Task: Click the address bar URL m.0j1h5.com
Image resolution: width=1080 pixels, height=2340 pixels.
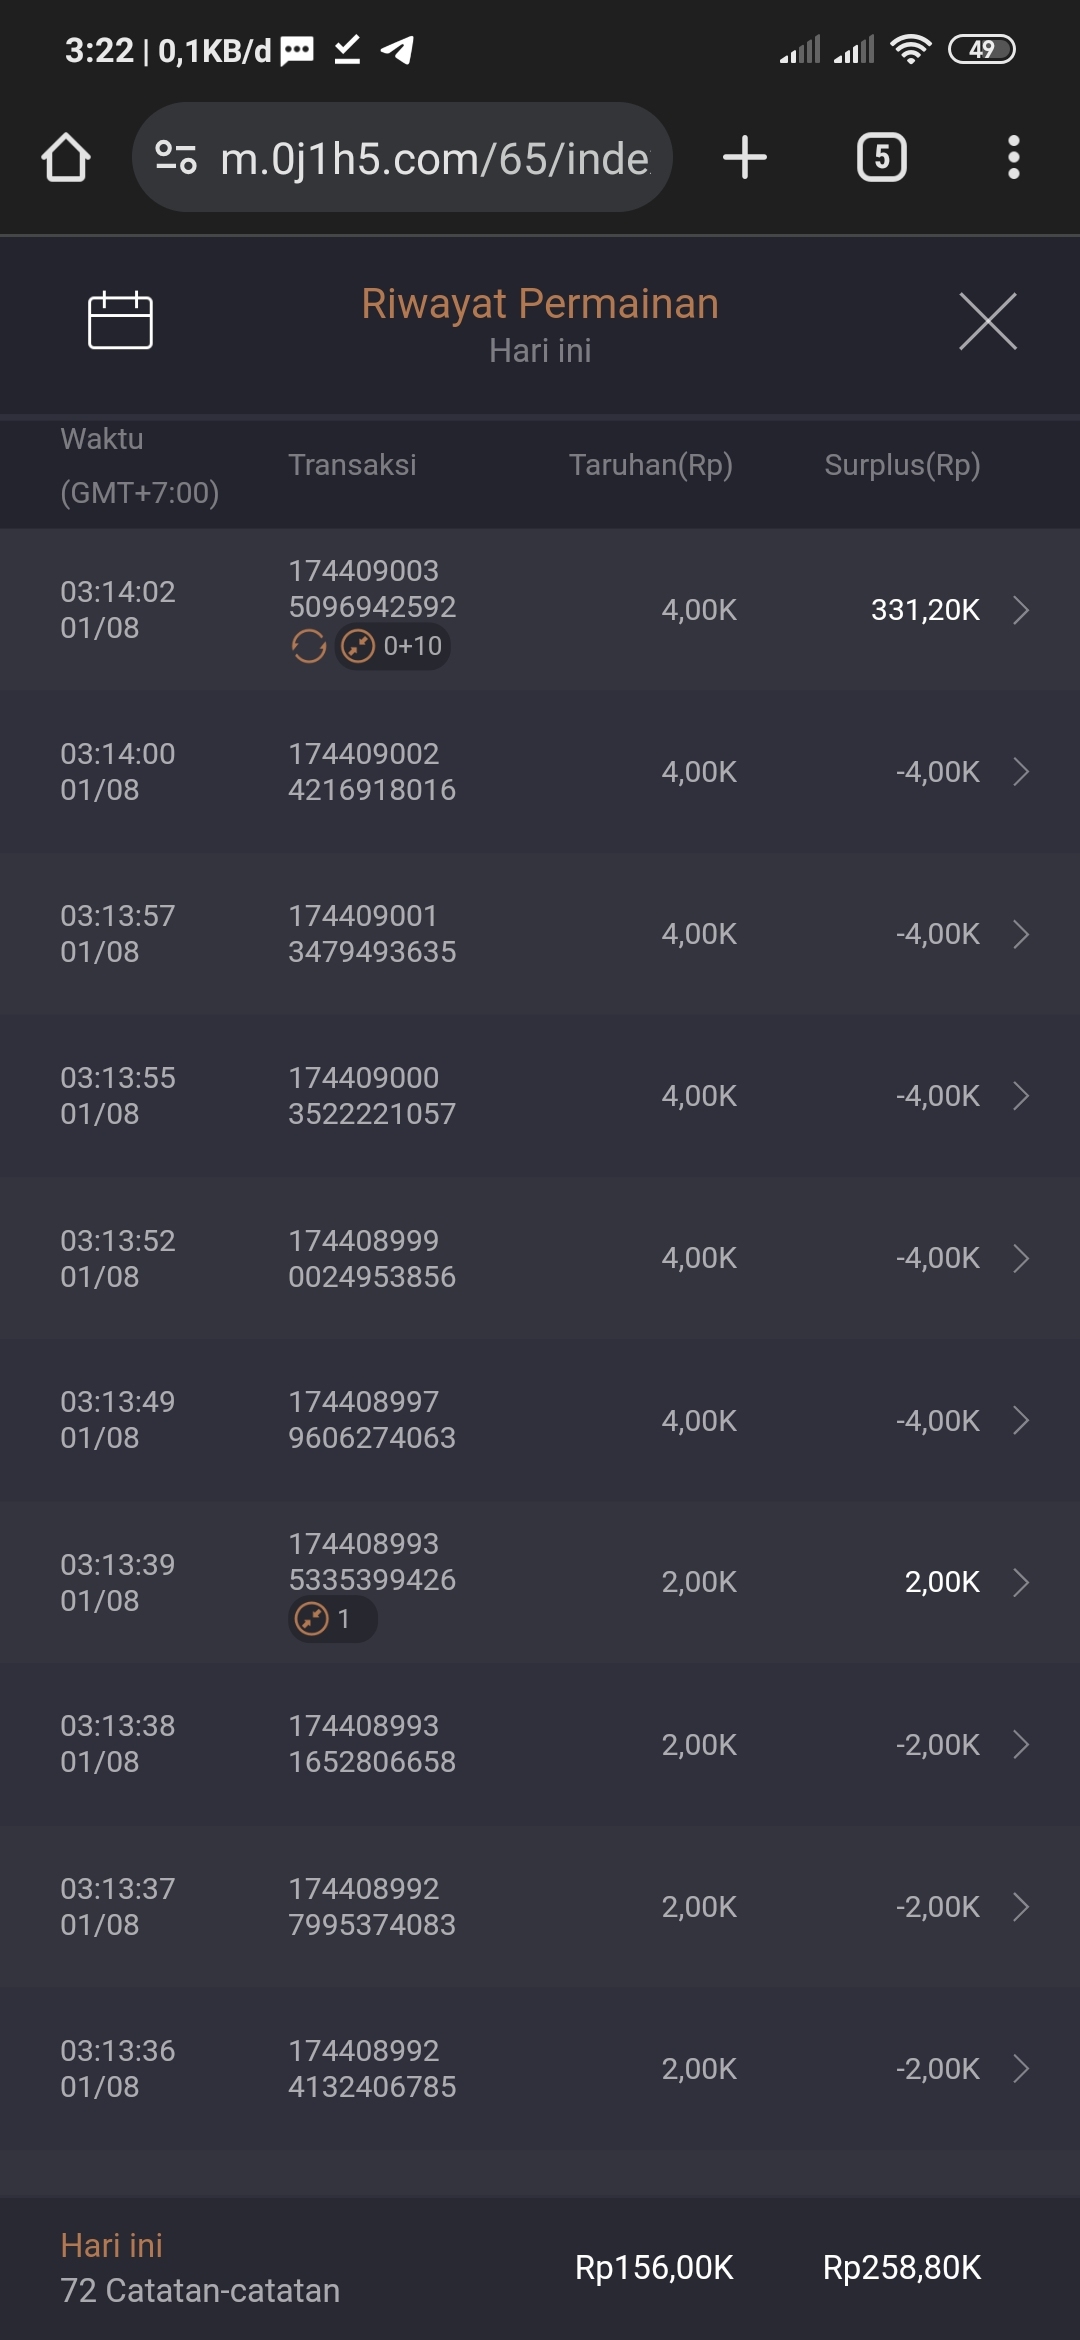Action: tap(434, 158)
